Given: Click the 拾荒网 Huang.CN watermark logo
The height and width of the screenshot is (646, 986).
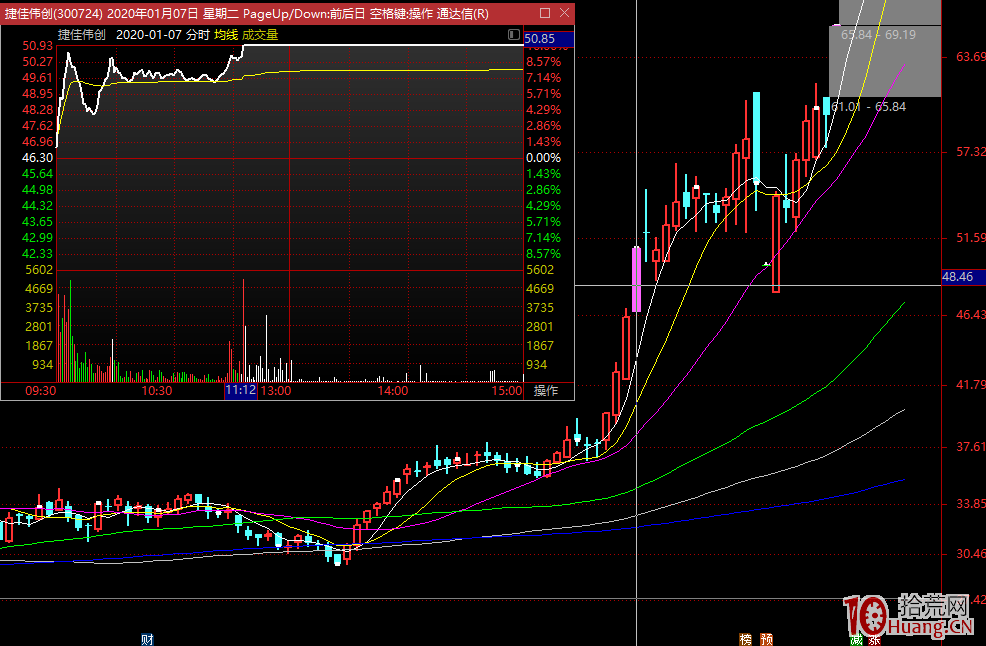Looking at the screenshot, I should tap(908, 616).
